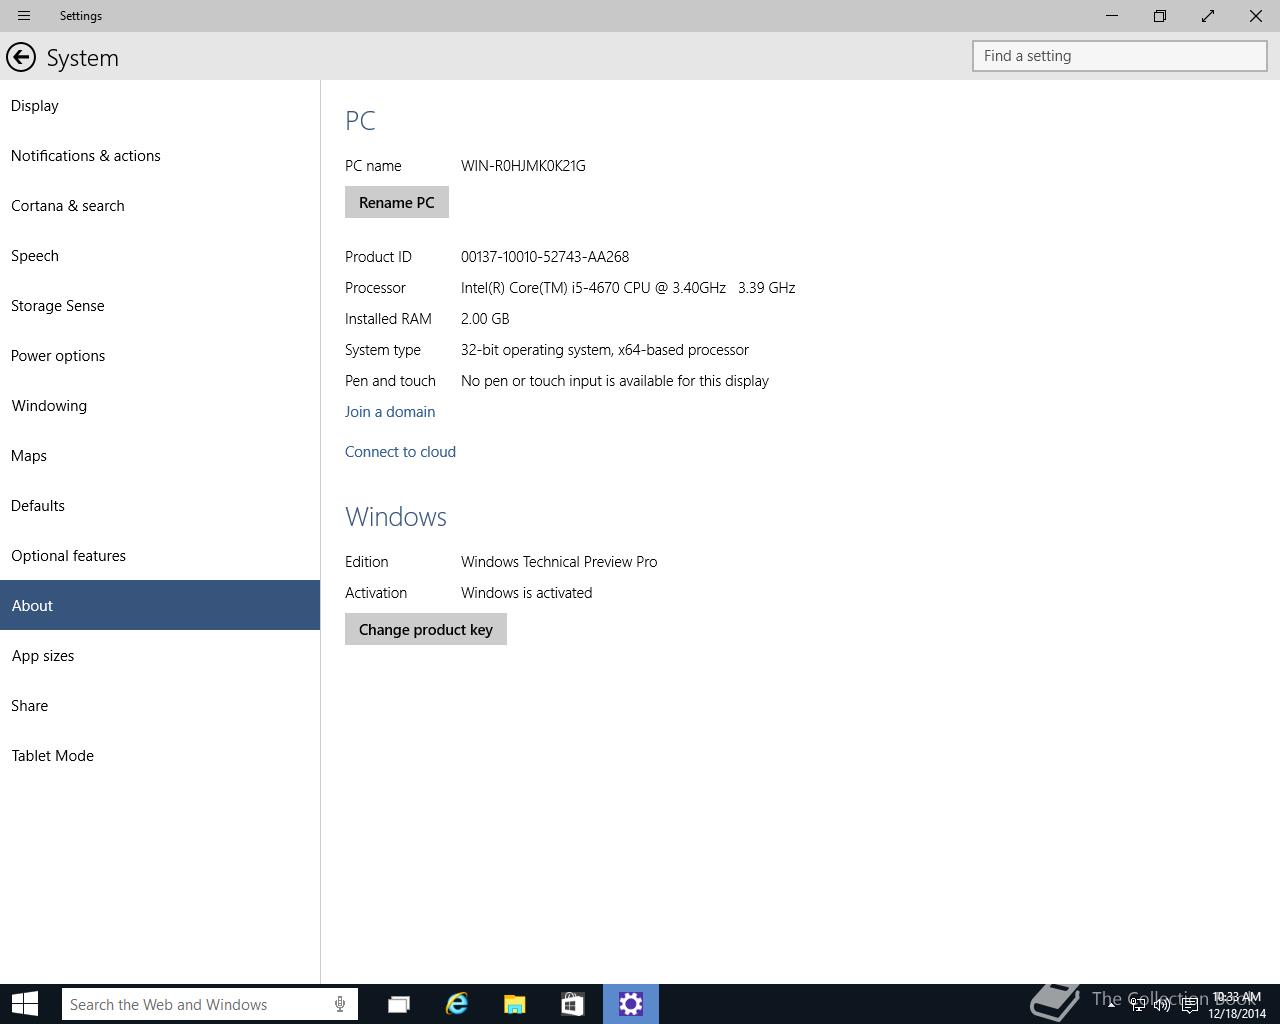The height and width of the screenshot is (1024, 1280).
Task: Select Windows is activated text
Action: 527,593
